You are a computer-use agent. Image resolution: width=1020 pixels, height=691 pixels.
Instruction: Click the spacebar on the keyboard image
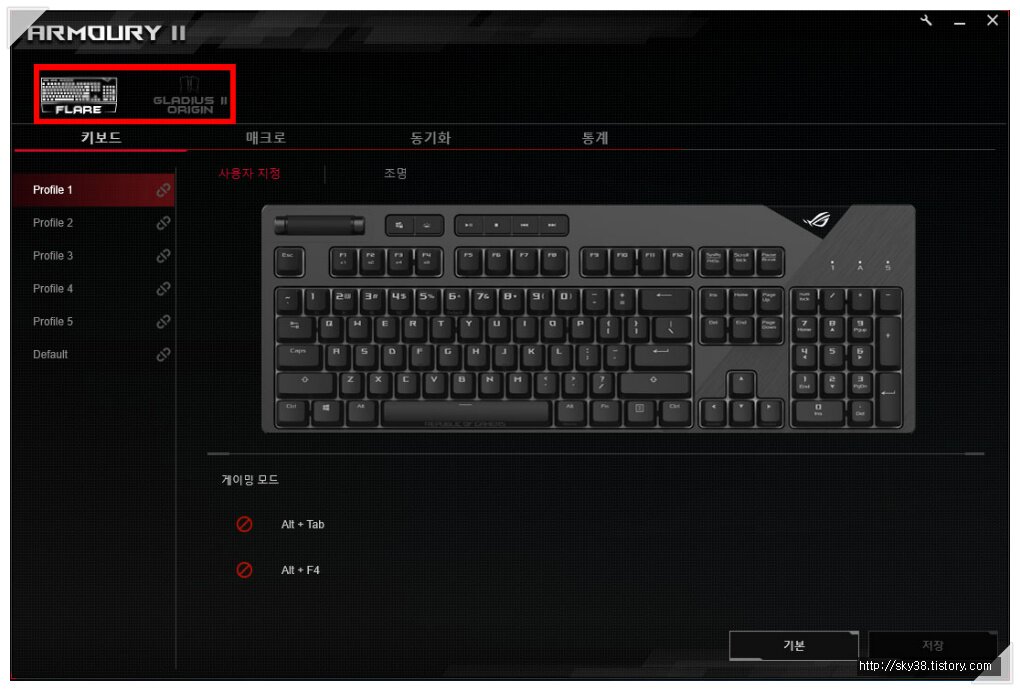click(x=466, y=414)
